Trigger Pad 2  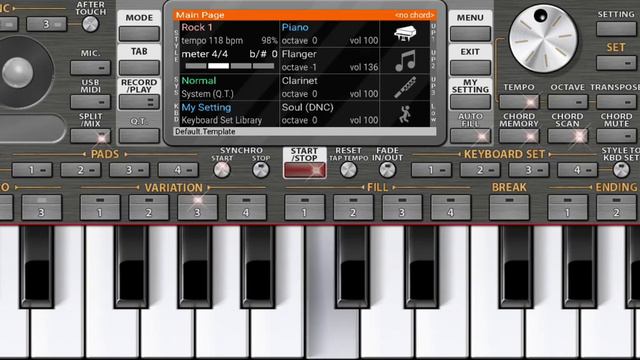coord(80,170)
